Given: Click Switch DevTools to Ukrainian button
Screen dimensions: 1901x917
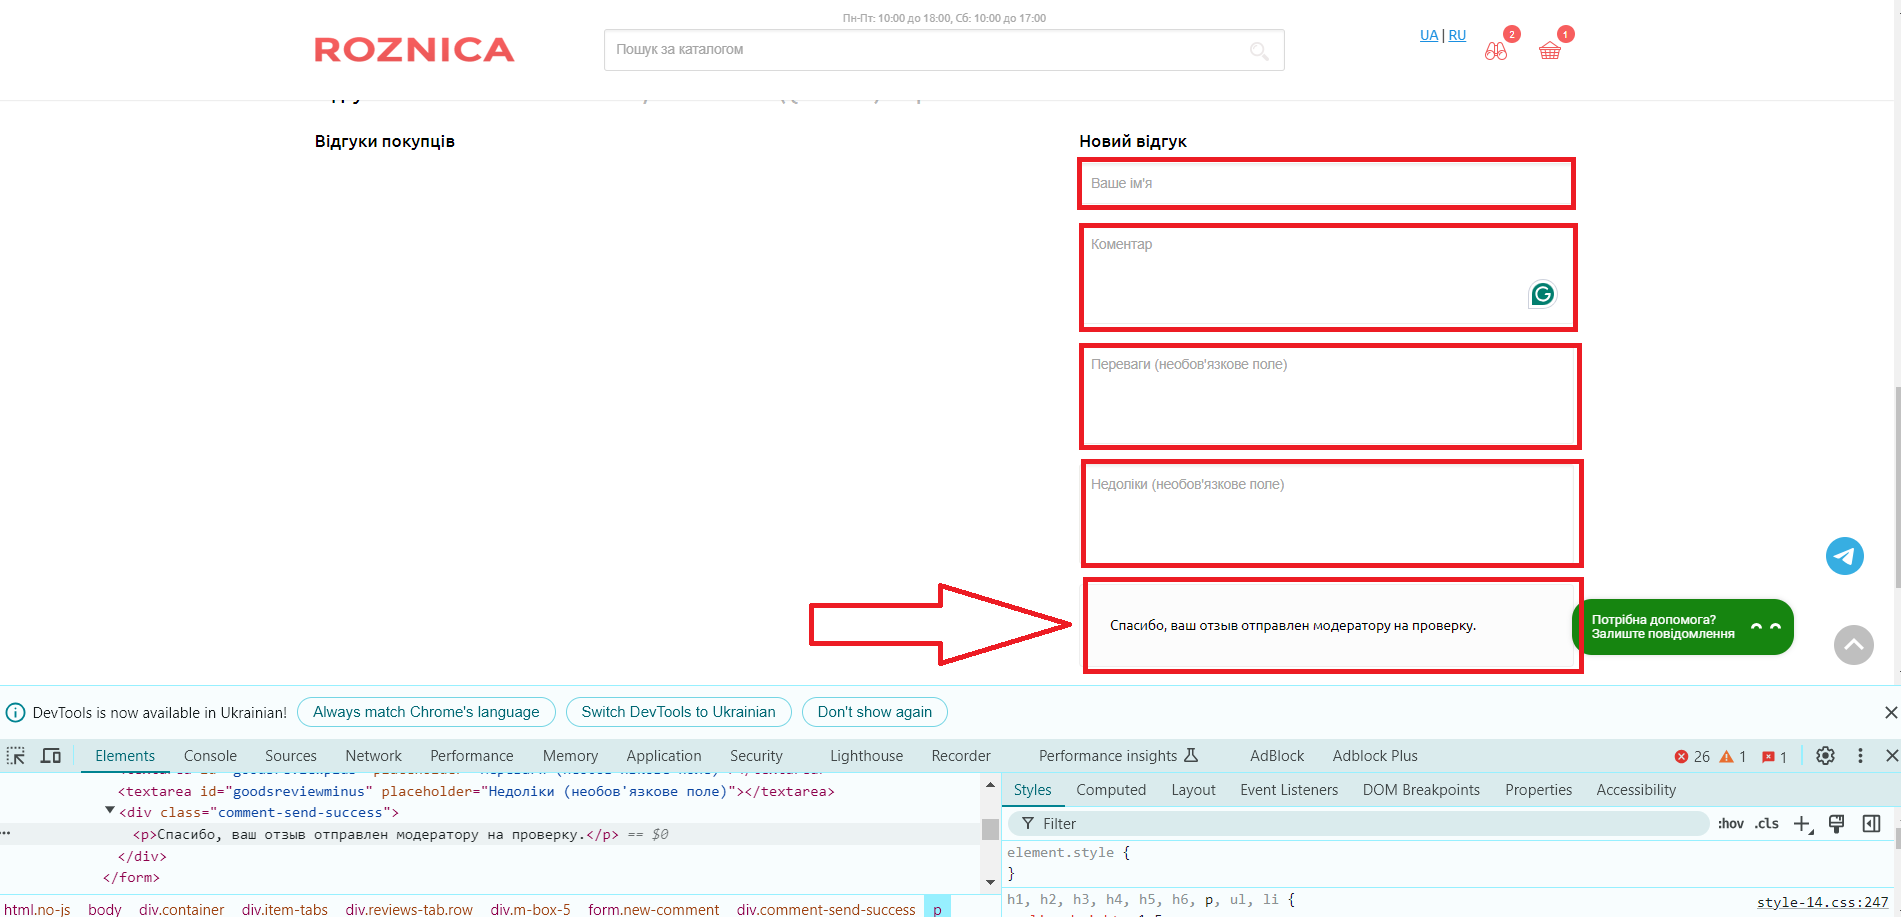Looking at the screenshot, I should point(678,712).
